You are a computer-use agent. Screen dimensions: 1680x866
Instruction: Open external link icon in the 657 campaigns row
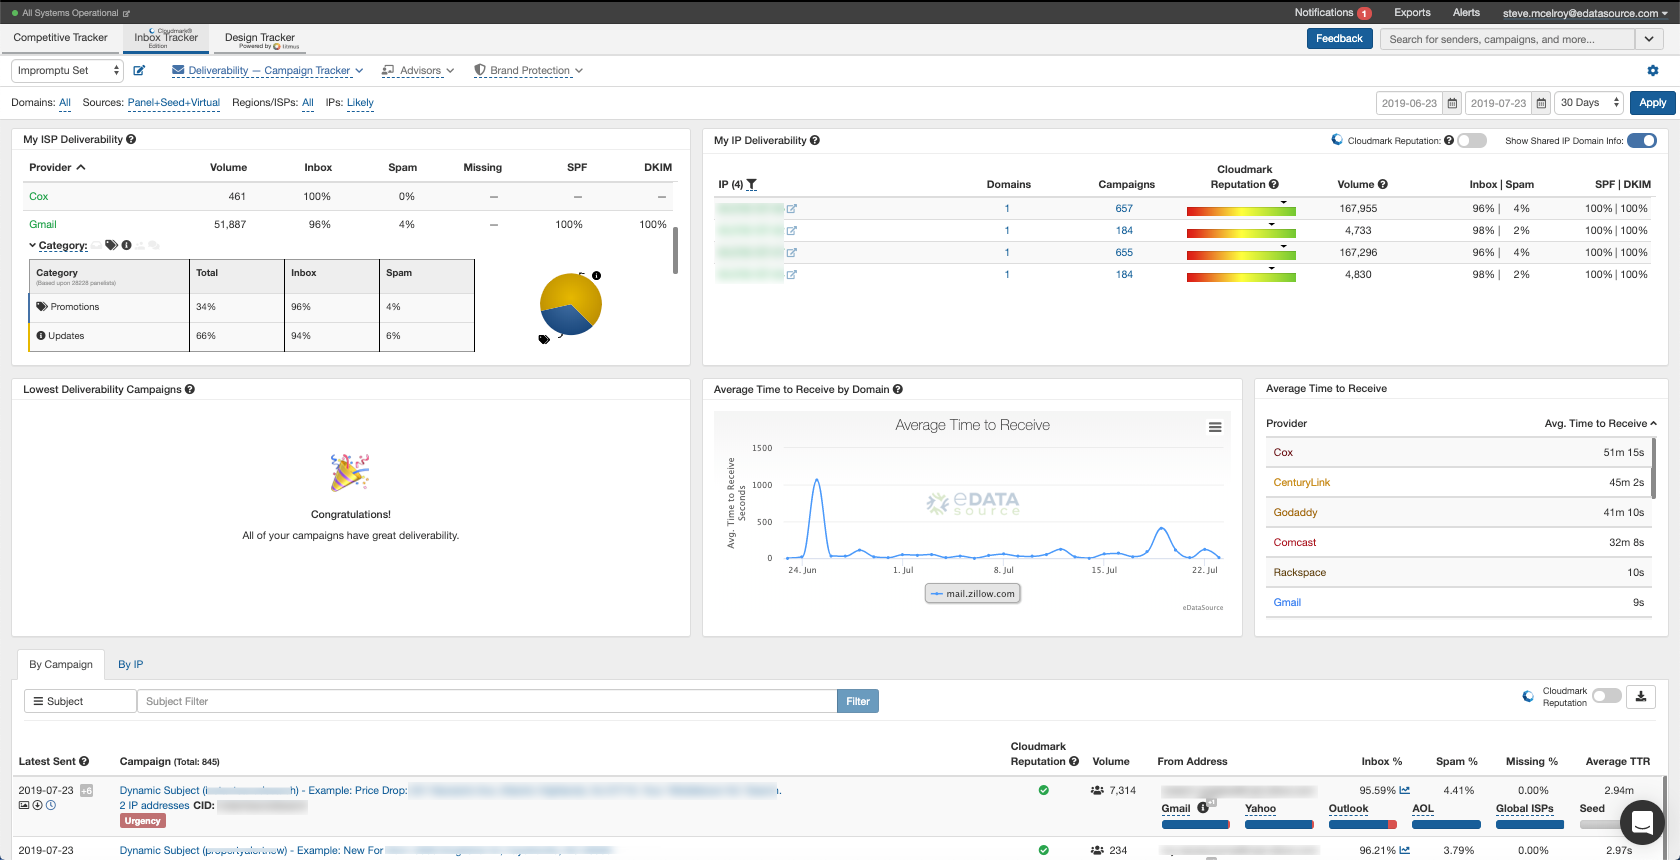click(791, 209)
